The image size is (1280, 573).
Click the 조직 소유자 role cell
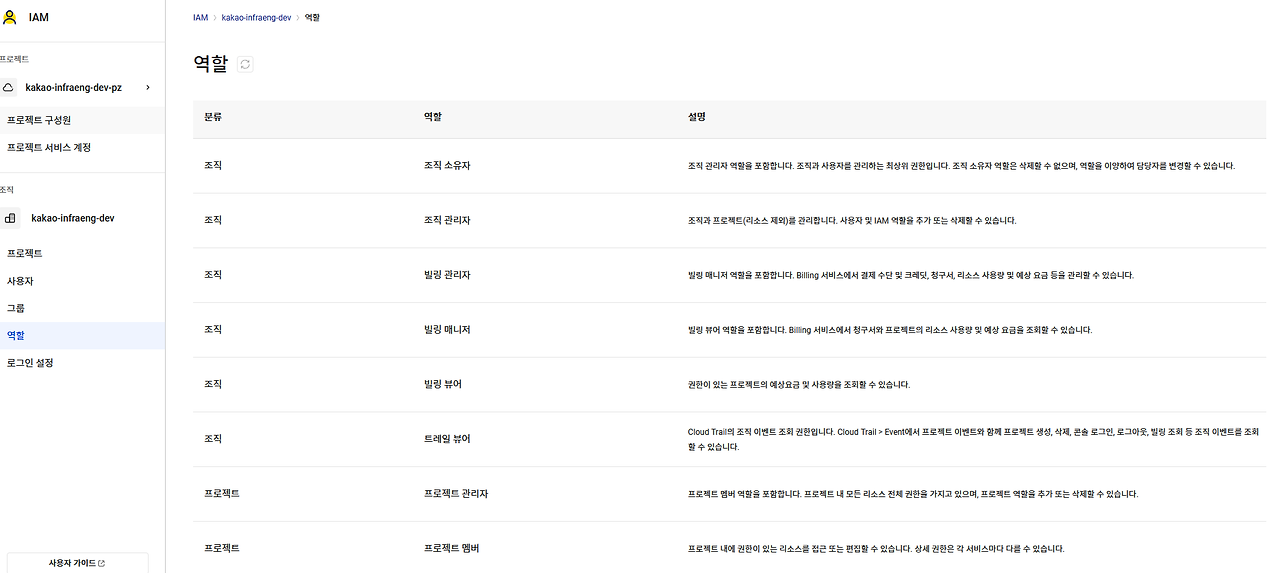(447, 165)
